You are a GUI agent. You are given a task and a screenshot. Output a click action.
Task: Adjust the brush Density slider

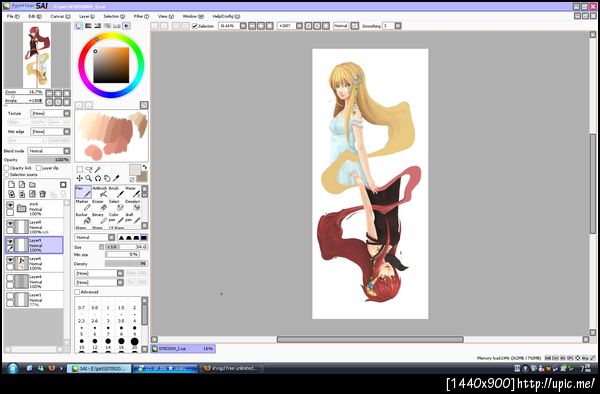pyautogui.click(x=126, y=264)
